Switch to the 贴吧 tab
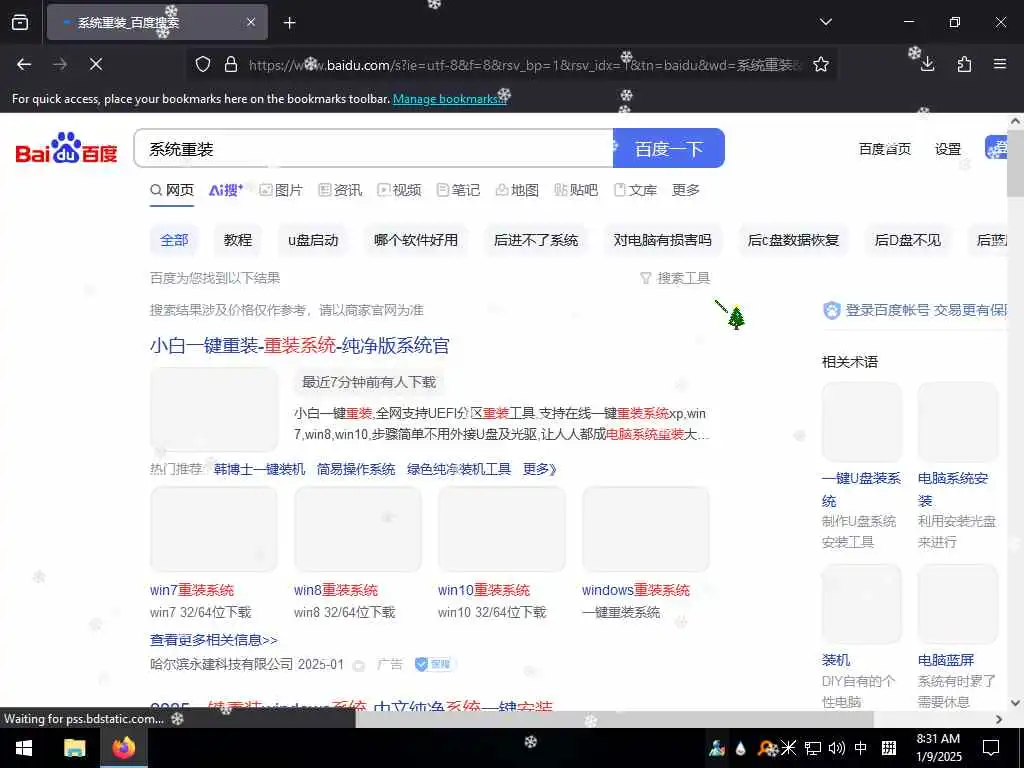 [576, 190]
